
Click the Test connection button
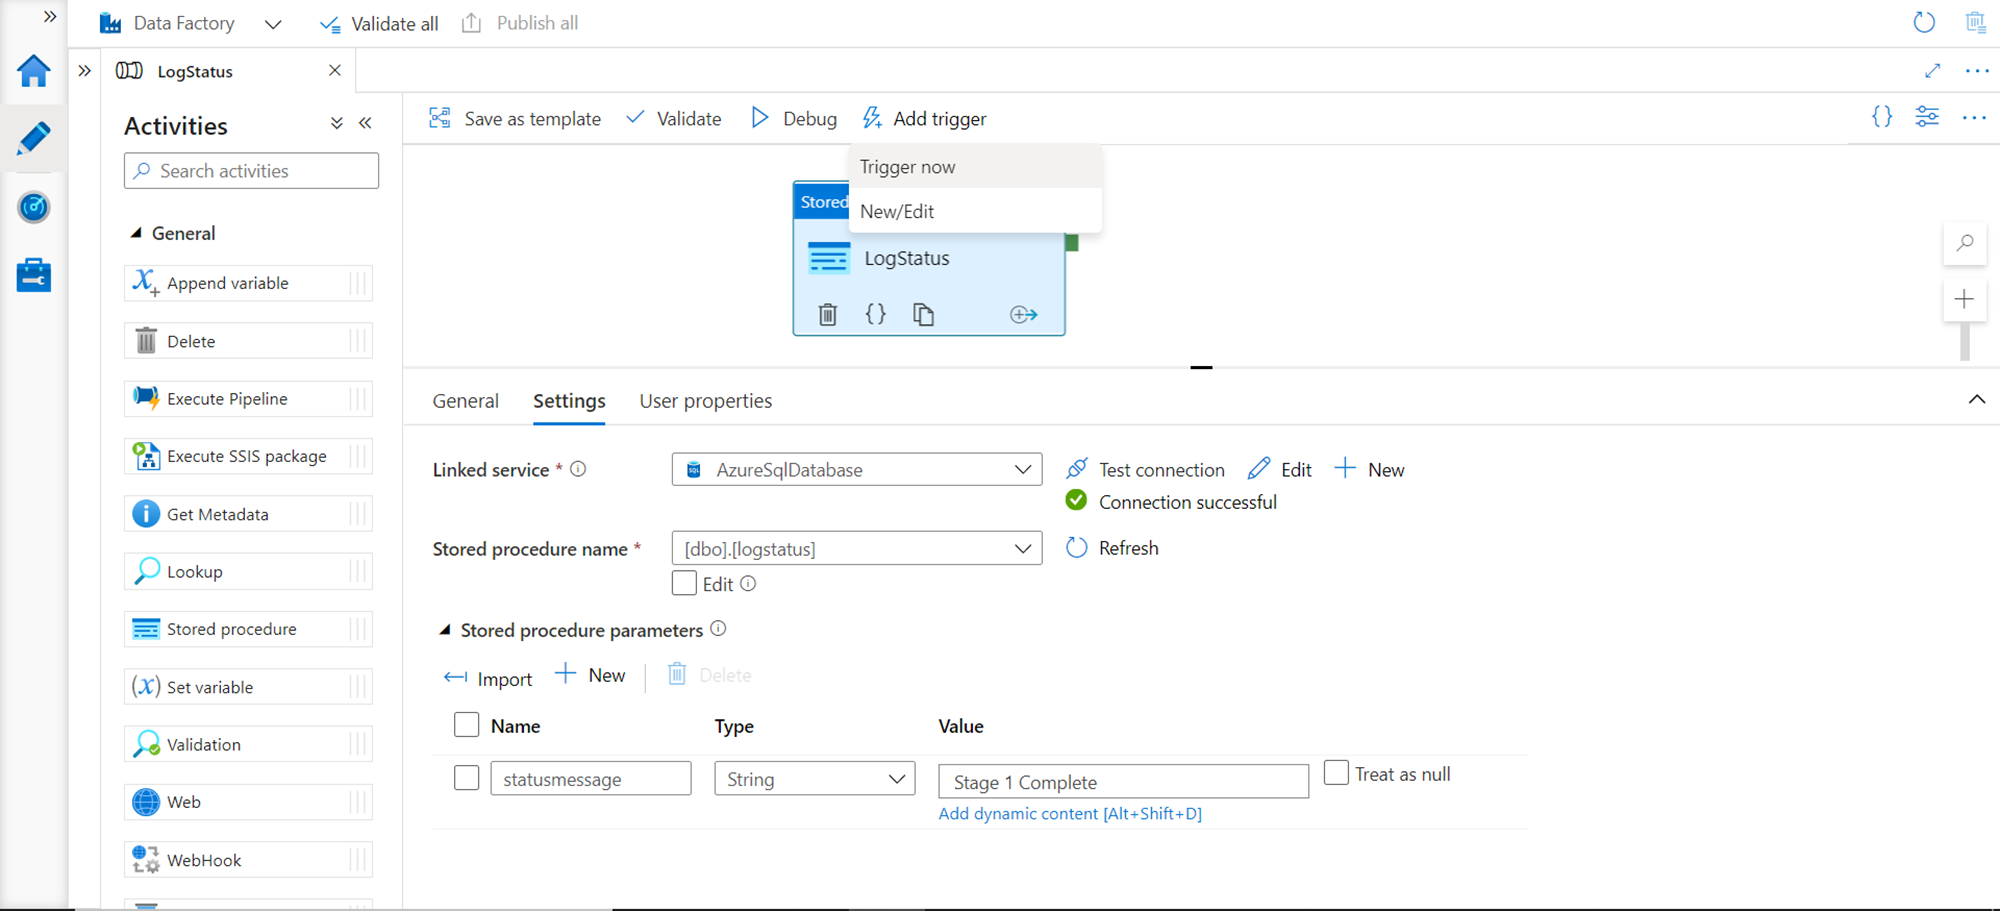click(1146, 470)
